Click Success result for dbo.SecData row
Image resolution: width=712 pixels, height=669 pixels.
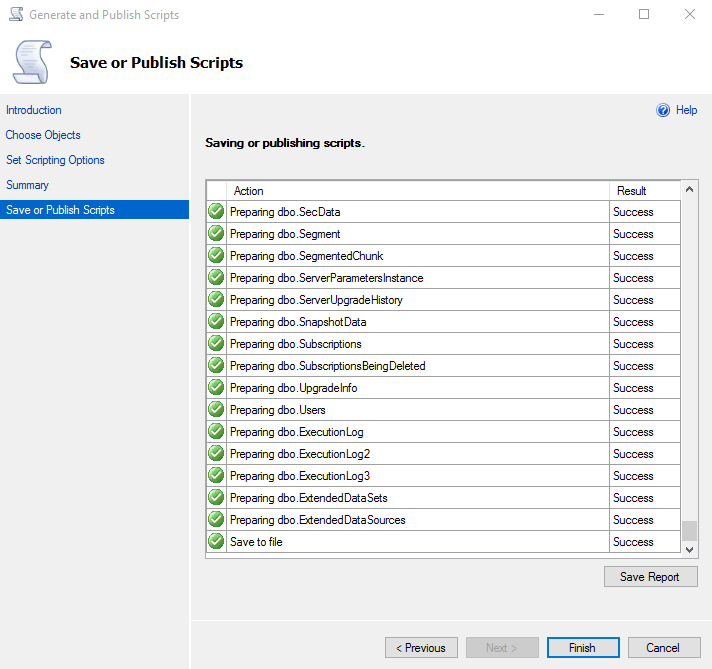point(633,212)
